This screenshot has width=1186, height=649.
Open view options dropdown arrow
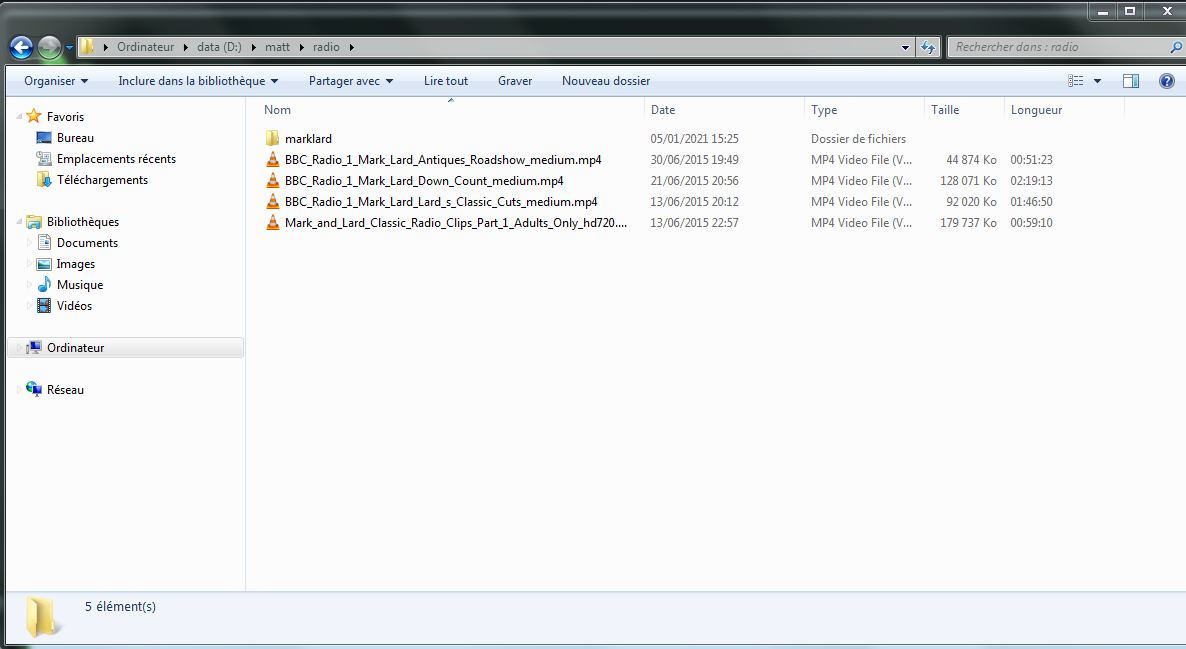[1098, 81]
